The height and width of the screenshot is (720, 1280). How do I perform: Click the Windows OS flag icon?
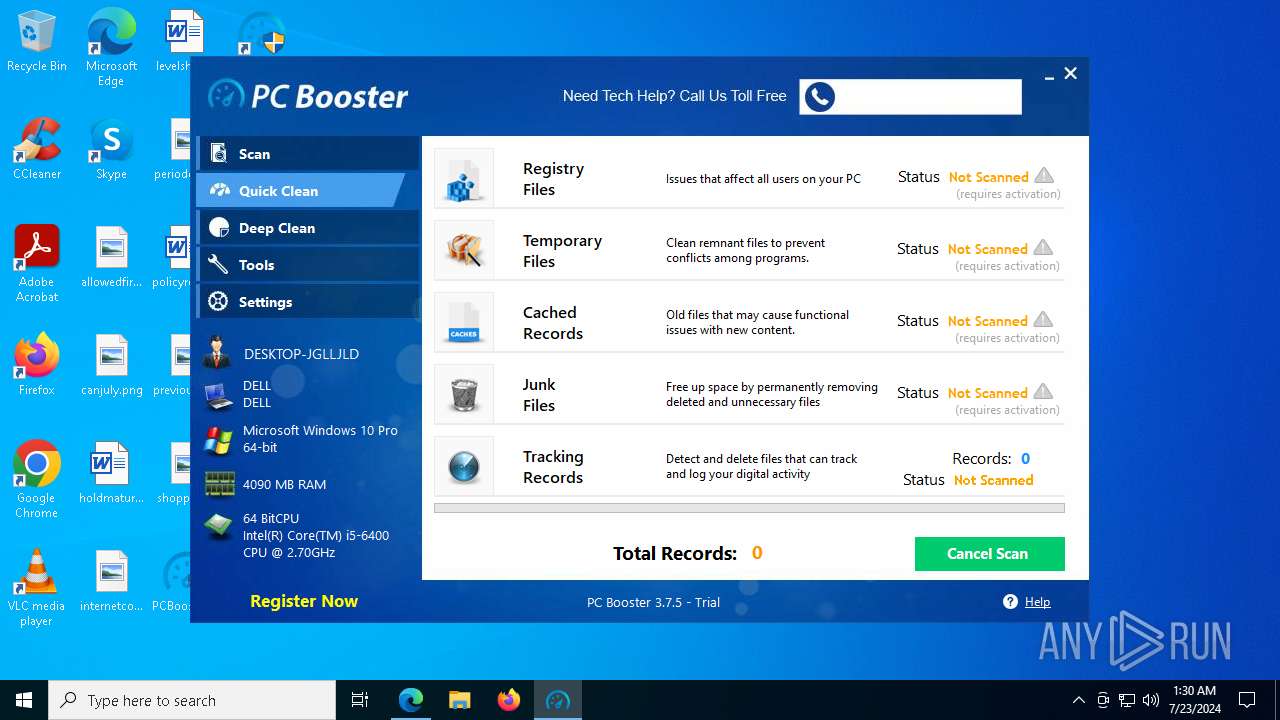218,440
